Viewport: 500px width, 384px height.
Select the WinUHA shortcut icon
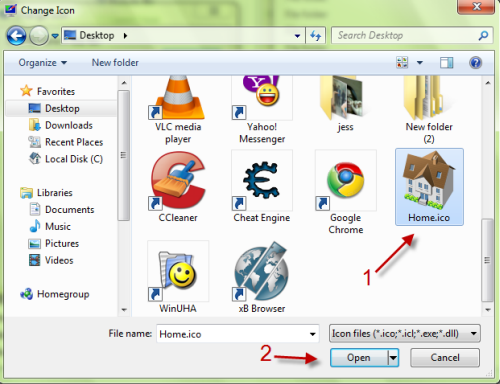[178, 271]
